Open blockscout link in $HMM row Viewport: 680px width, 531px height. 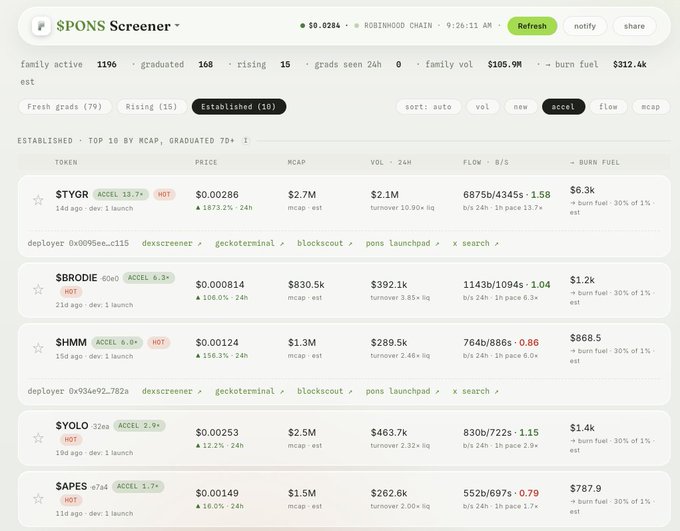(324, 391)
